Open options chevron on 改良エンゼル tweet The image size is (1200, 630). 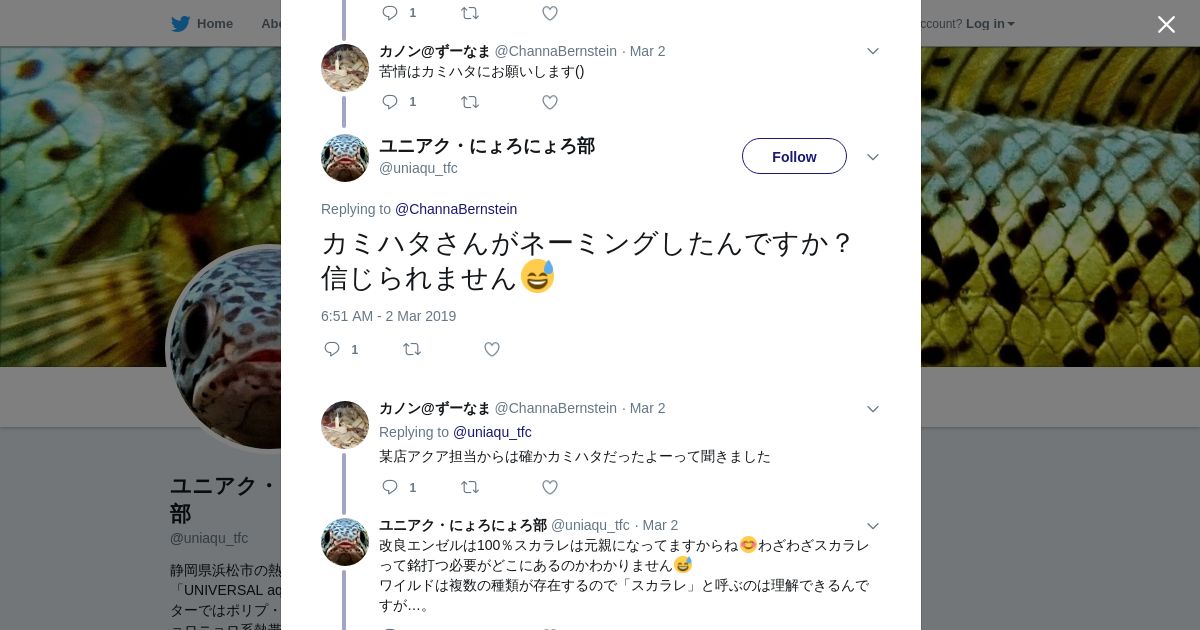tap(872, 526)
